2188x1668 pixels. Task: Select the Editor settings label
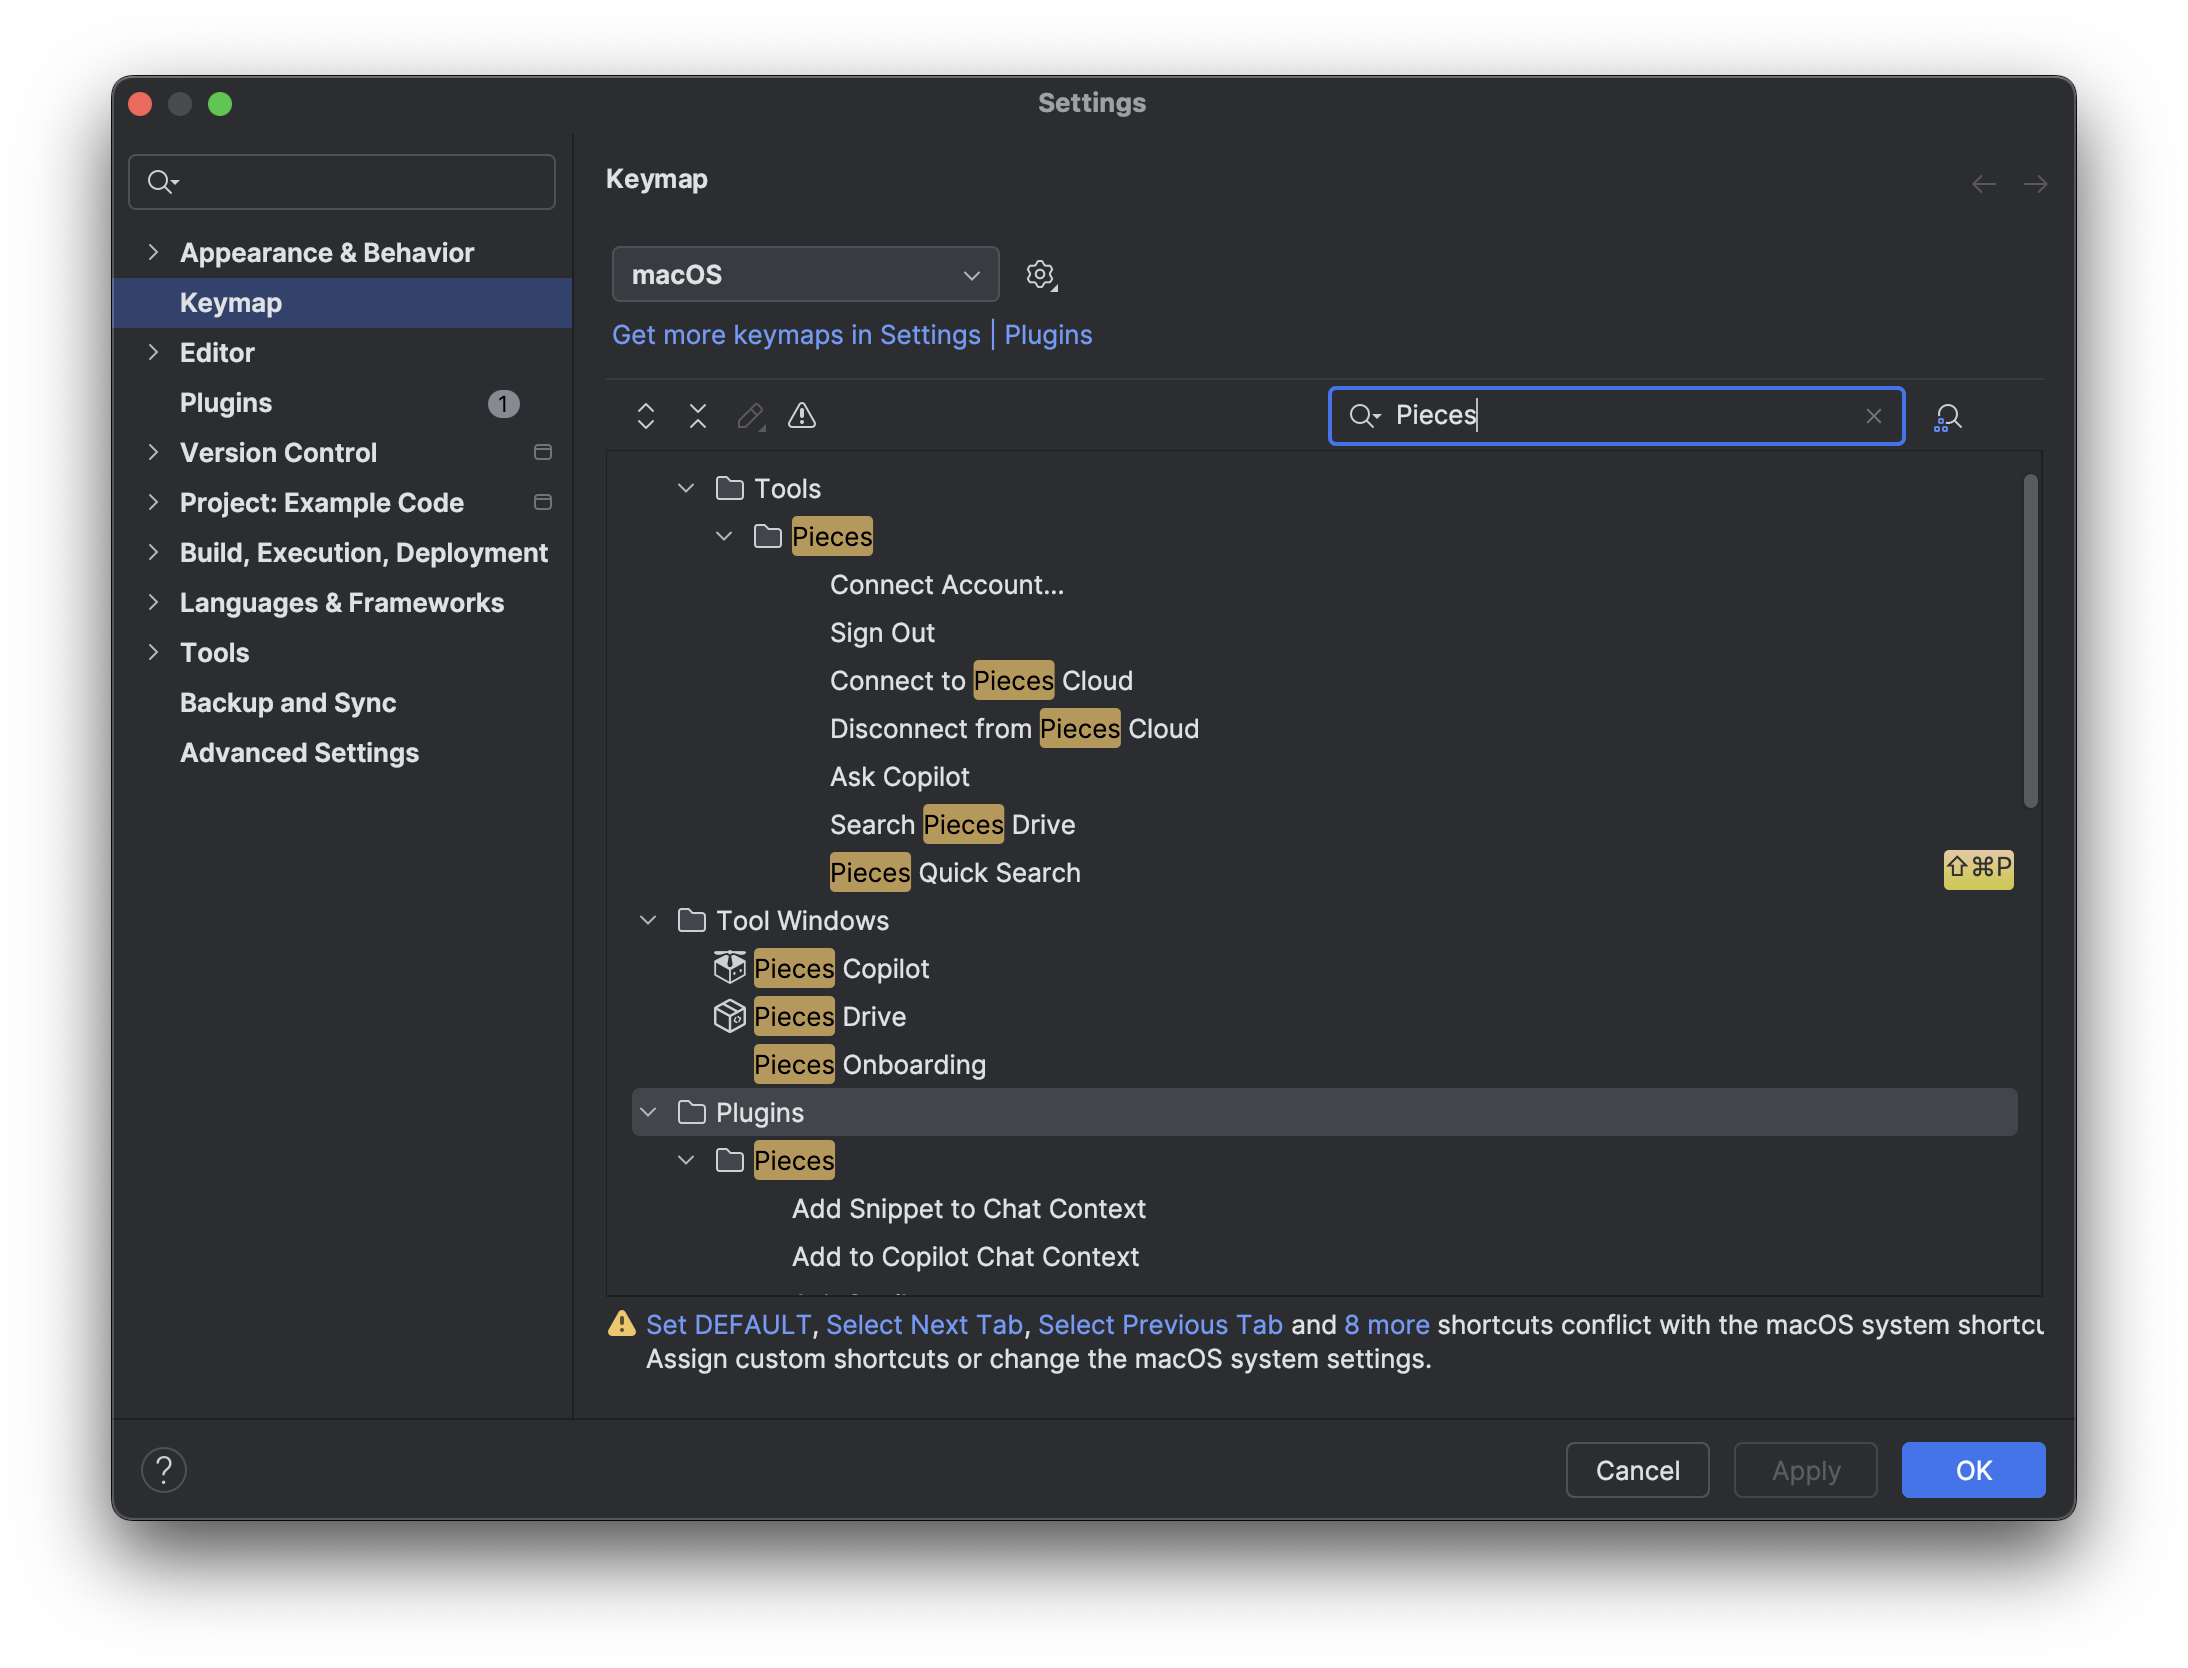coord(217,353)
